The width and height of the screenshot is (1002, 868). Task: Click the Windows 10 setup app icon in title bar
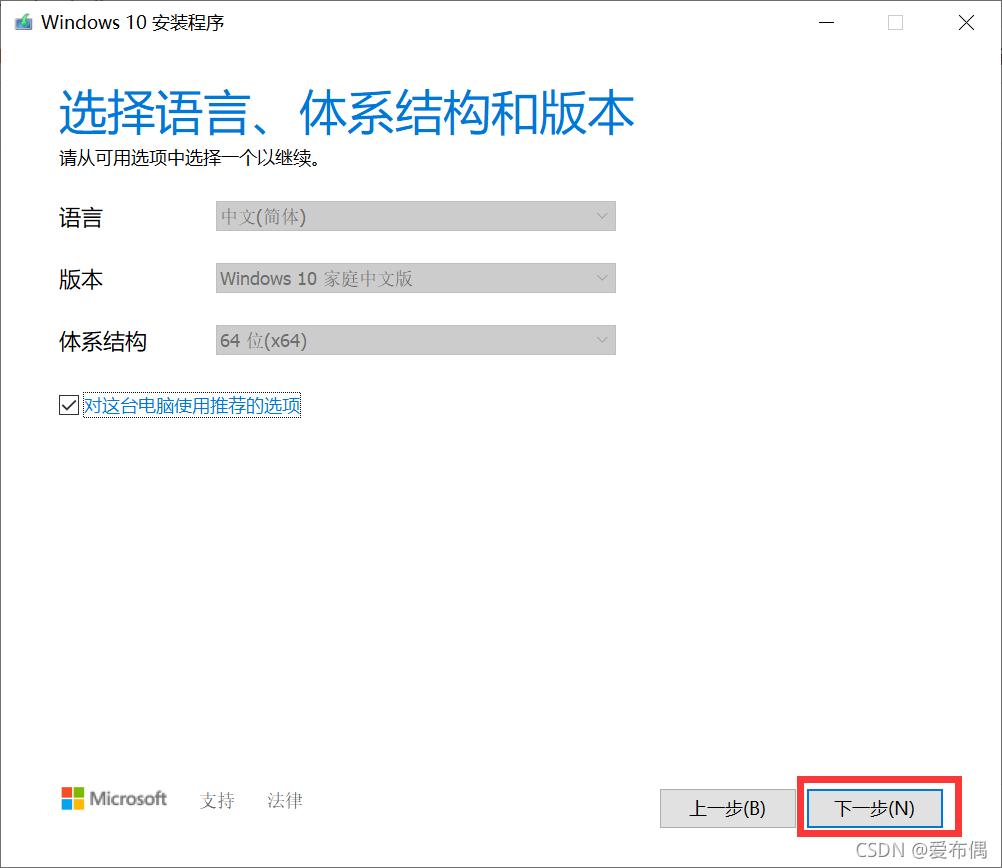24,23
